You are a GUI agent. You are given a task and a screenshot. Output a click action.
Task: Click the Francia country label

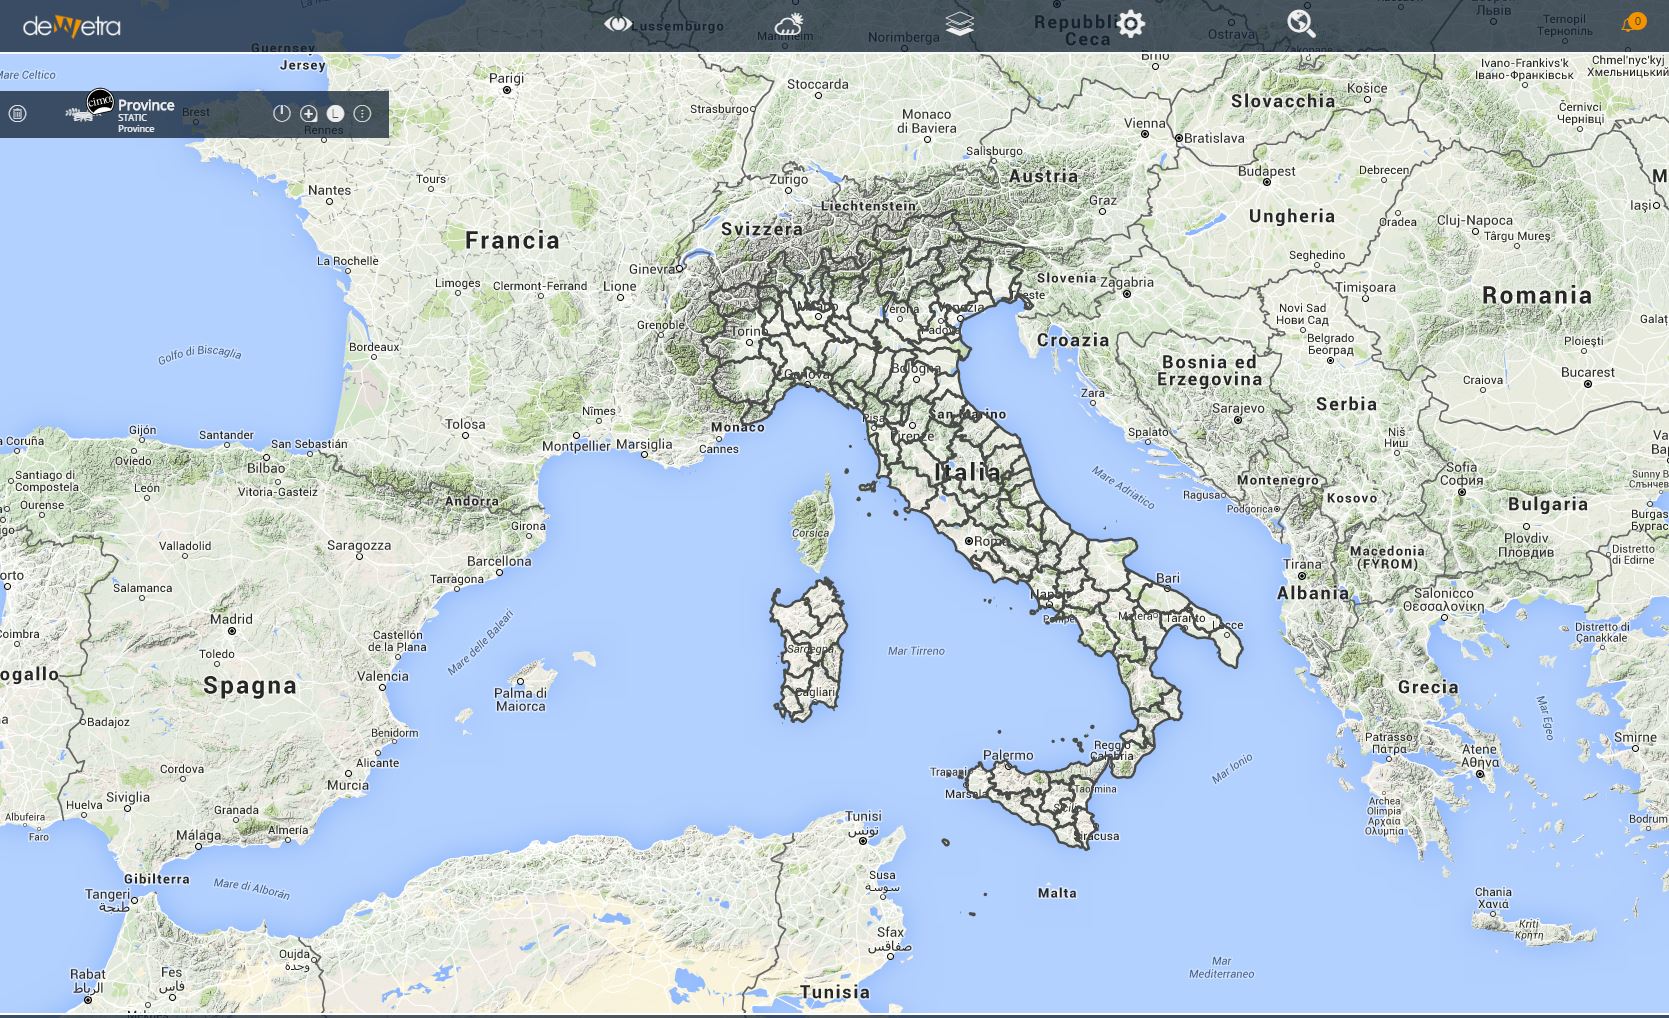click(512, 240)
